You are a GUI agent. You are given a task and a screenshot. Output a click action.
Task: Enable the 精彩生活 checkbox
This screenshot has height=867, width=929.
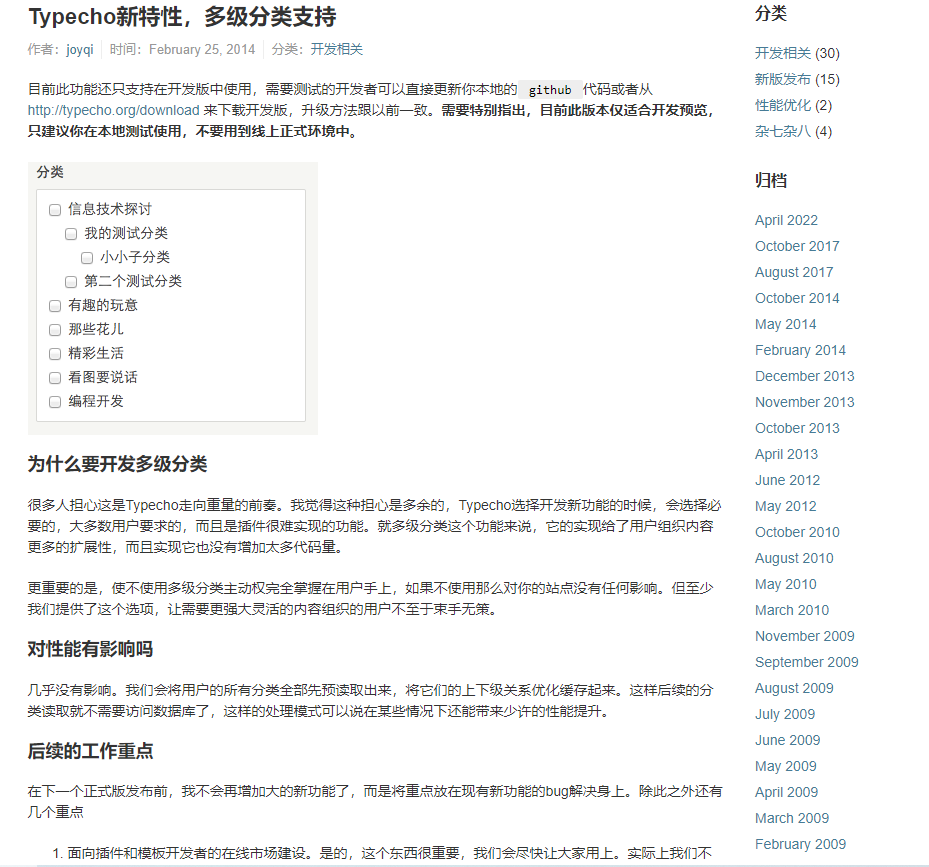pyautogui.click(x=55, y=353)
